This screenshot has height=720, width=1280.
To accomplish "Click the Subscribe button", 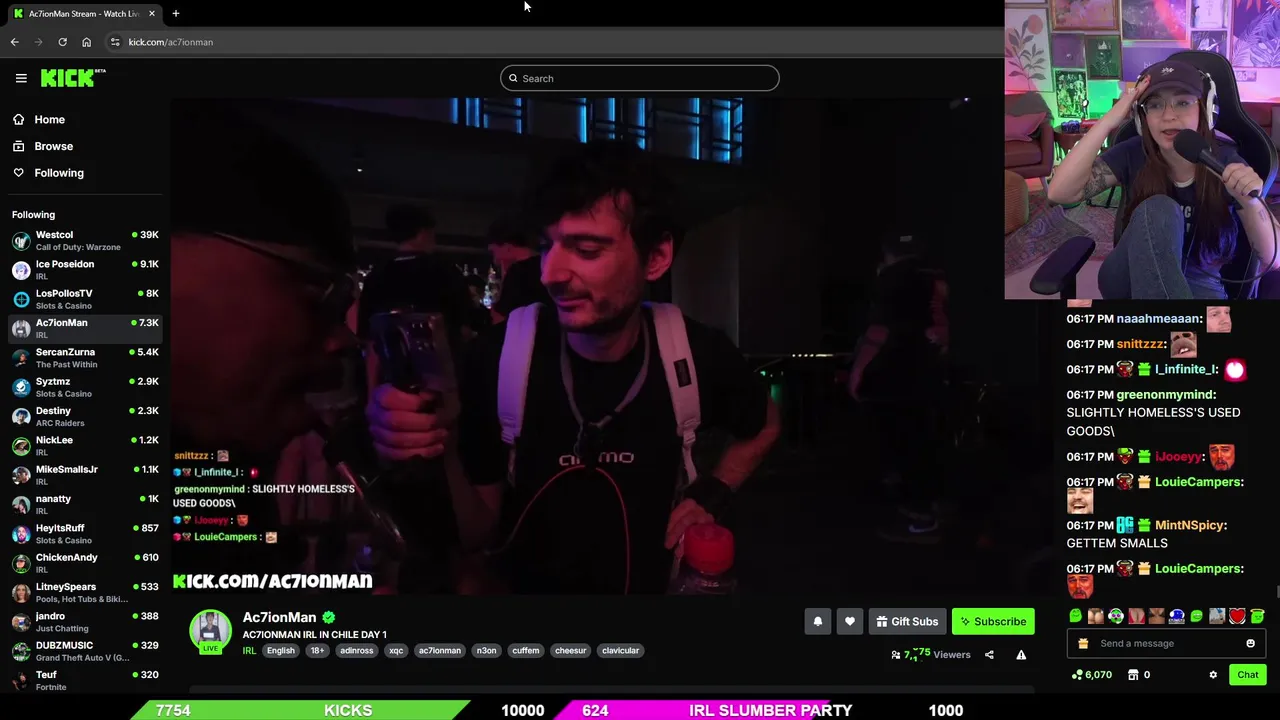I will click(x=993, y=621).
